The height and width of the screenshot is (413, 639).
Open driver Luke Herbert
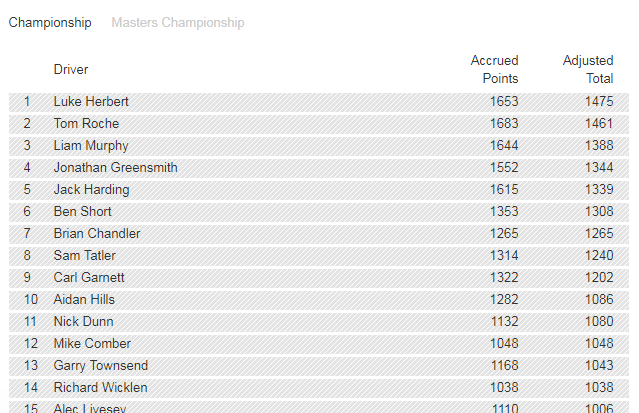pos(91,102)
